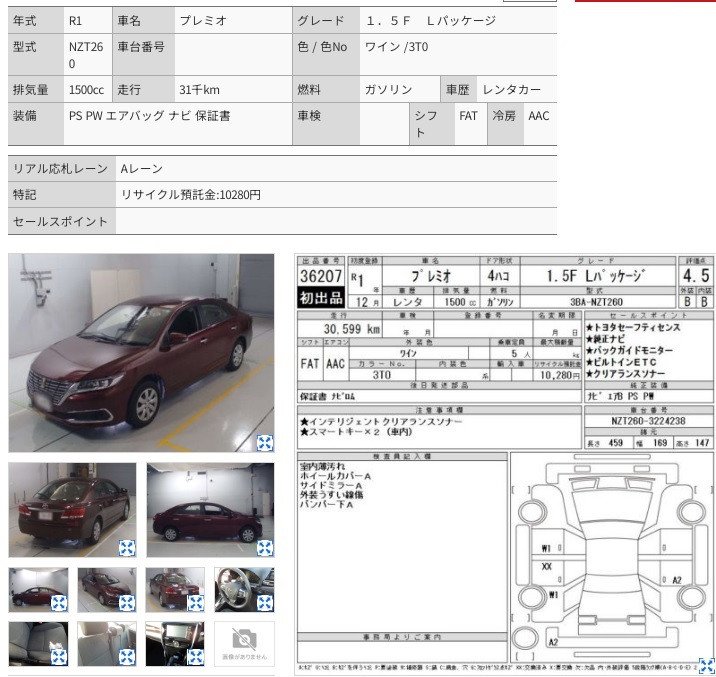Open the rear seat interior thumbnail
The width and height of the screenshot is (716, 677).
tap(107, 644)
